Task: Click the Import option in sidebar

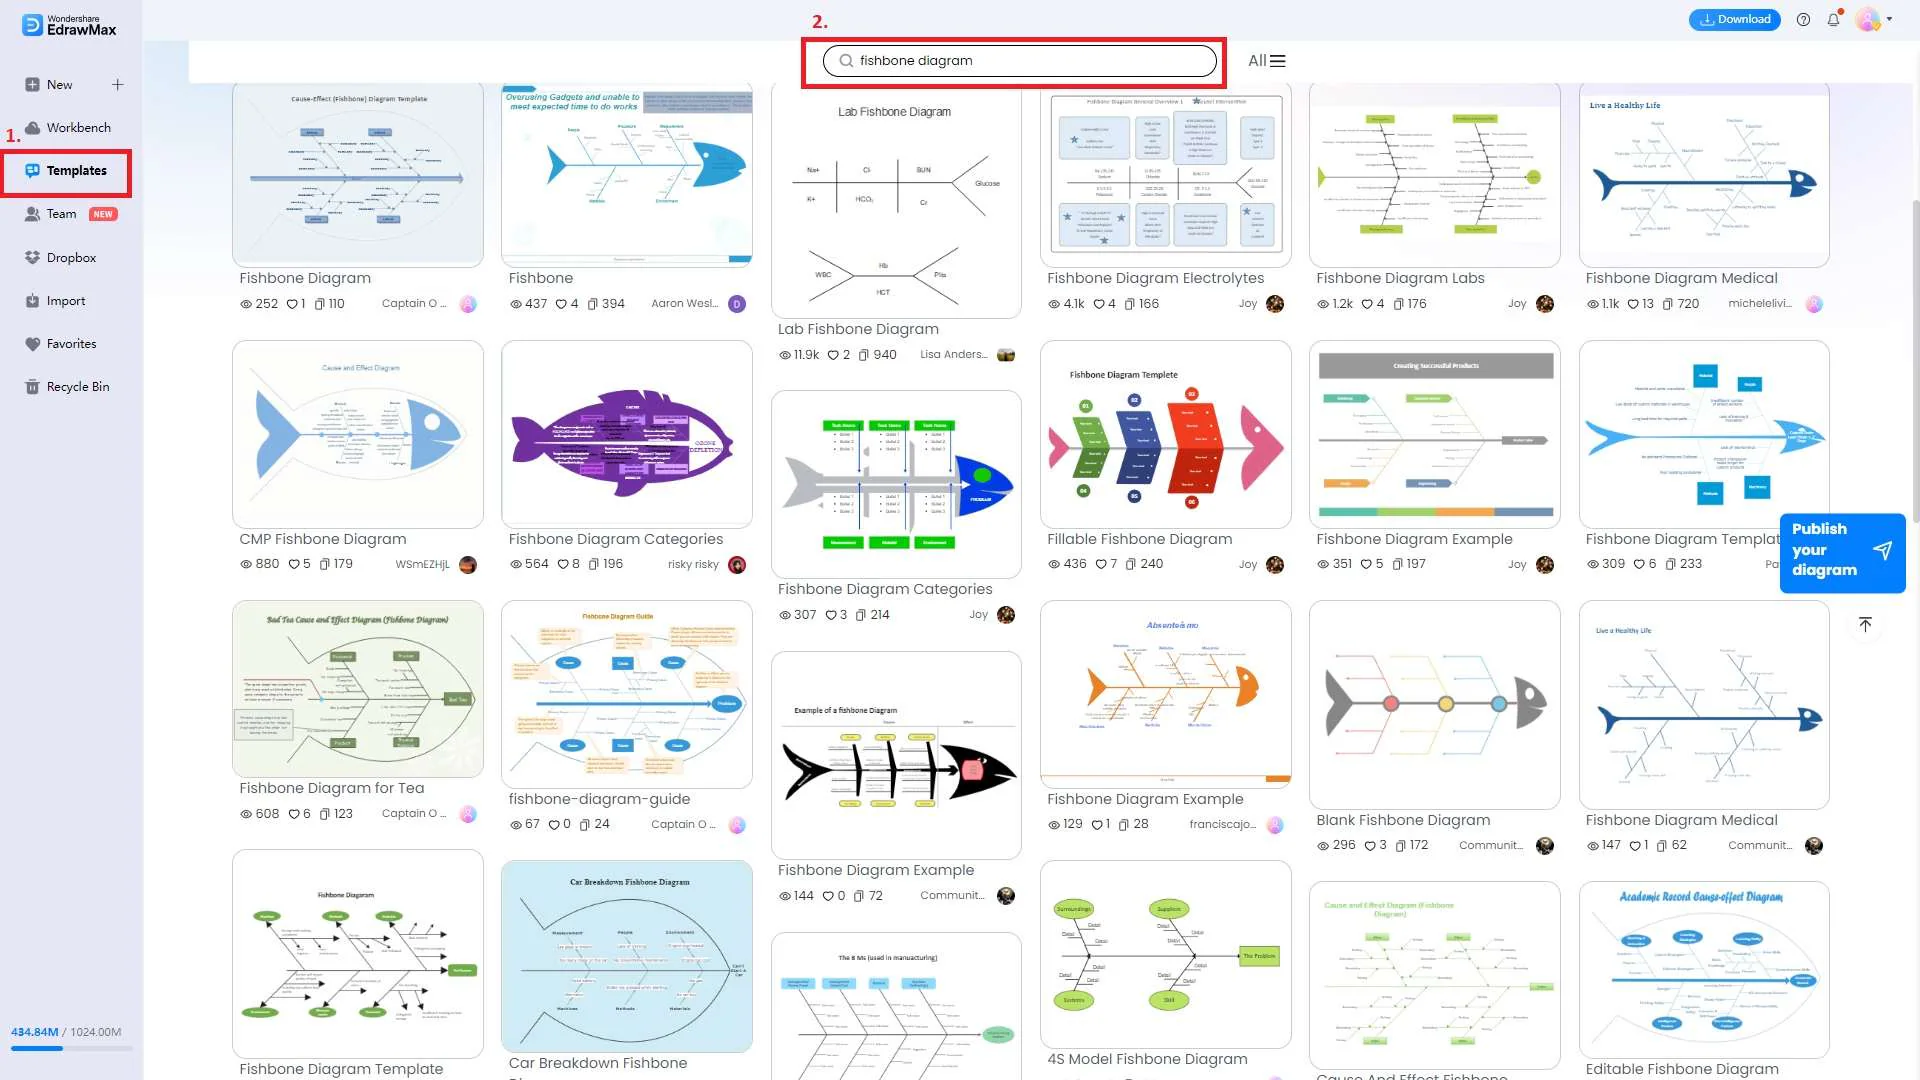Action: pyautogui.click(x=65, y=299)
